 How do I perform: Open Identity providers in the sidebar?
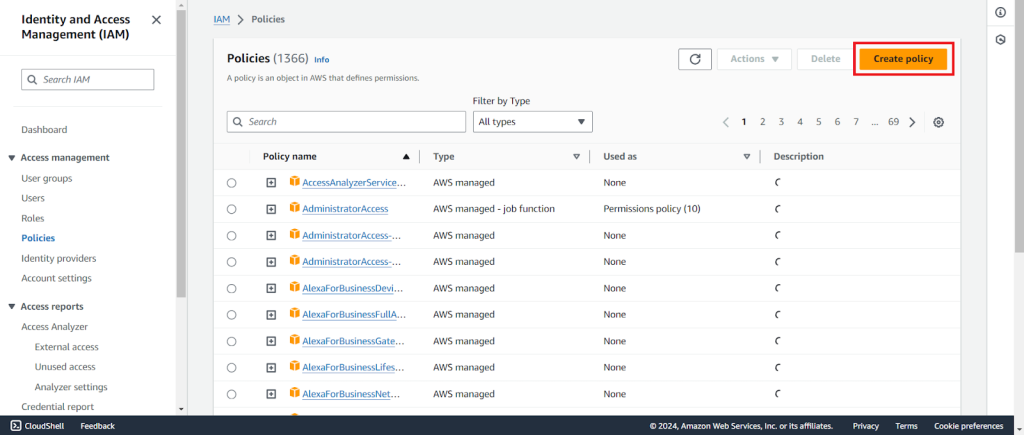point(59,259)
